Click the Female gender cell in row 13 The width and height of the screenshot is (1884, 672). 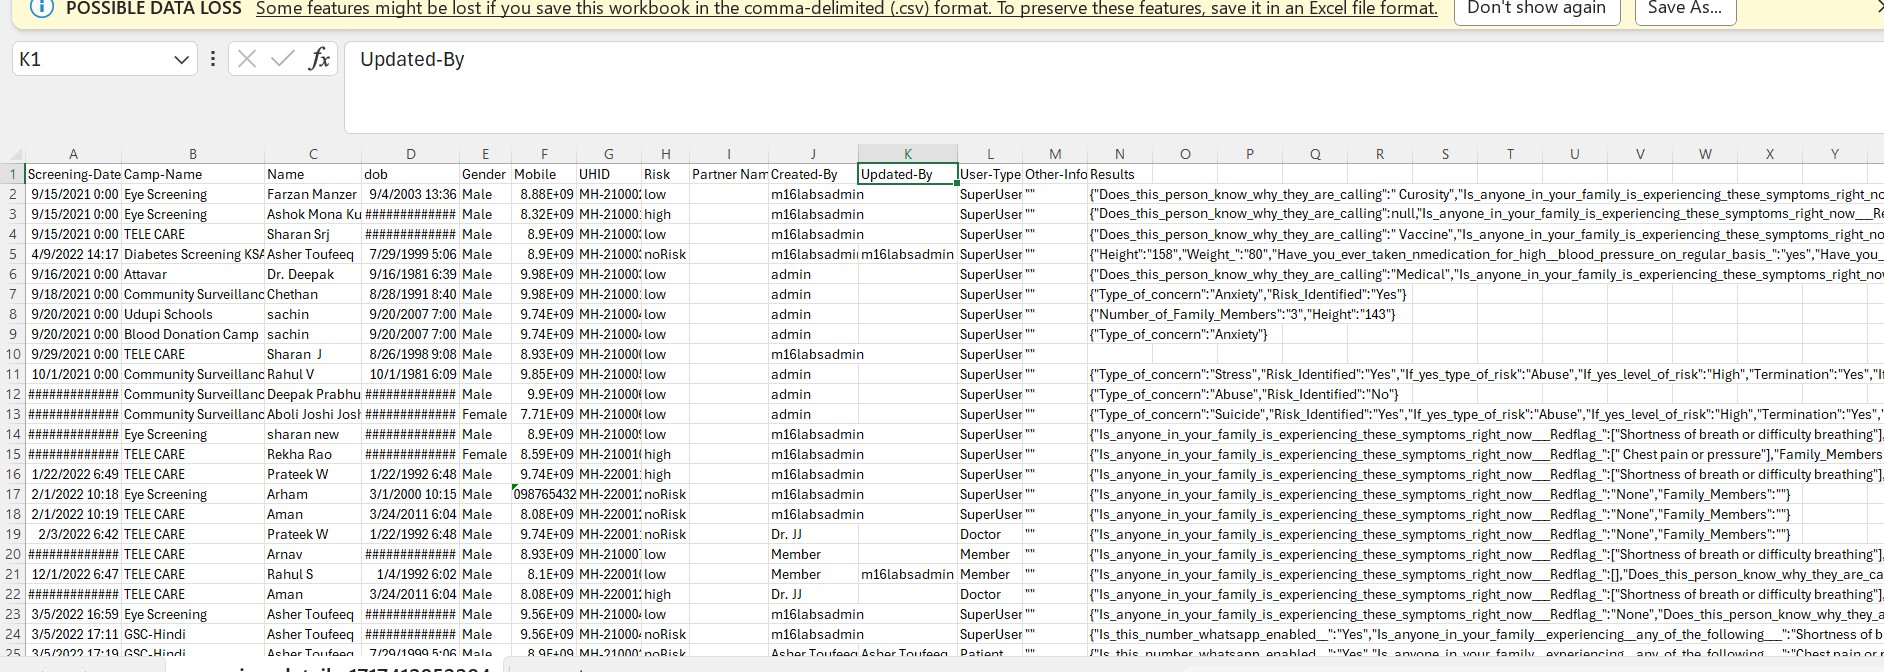485,414
